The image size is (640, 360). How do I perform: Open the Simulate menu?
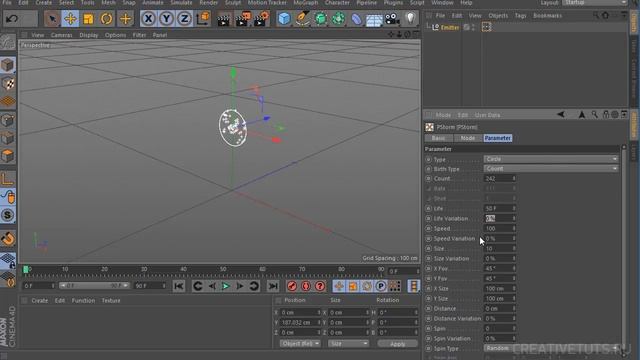point(181,3)
